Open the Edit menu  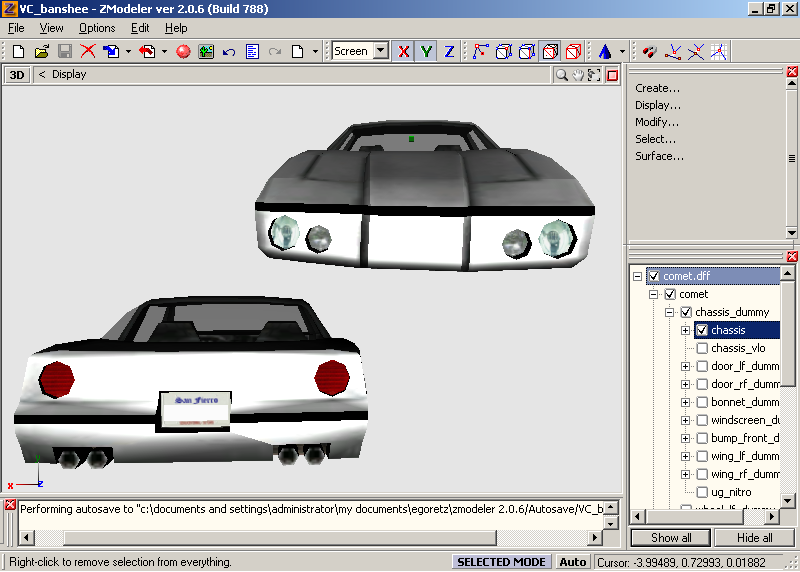[x=140, y=28]
